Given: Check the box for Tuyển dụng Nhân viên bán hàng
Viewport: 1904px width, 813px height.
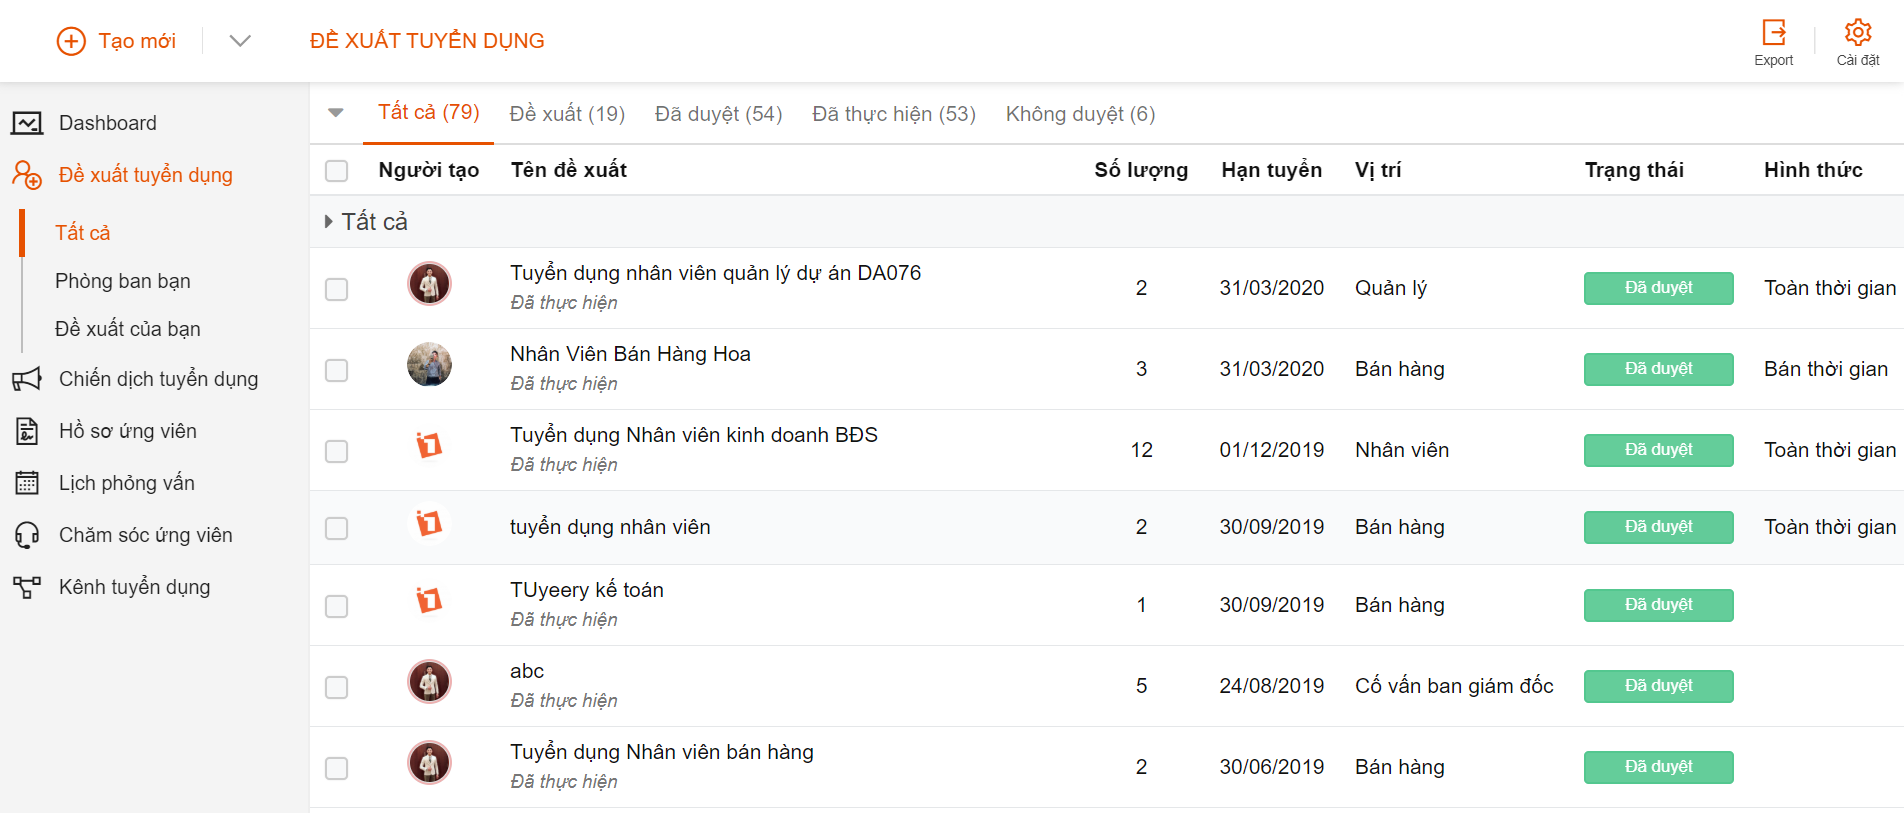Looking at the screenshot, I should pyautogui.click(x=337, y=768).
